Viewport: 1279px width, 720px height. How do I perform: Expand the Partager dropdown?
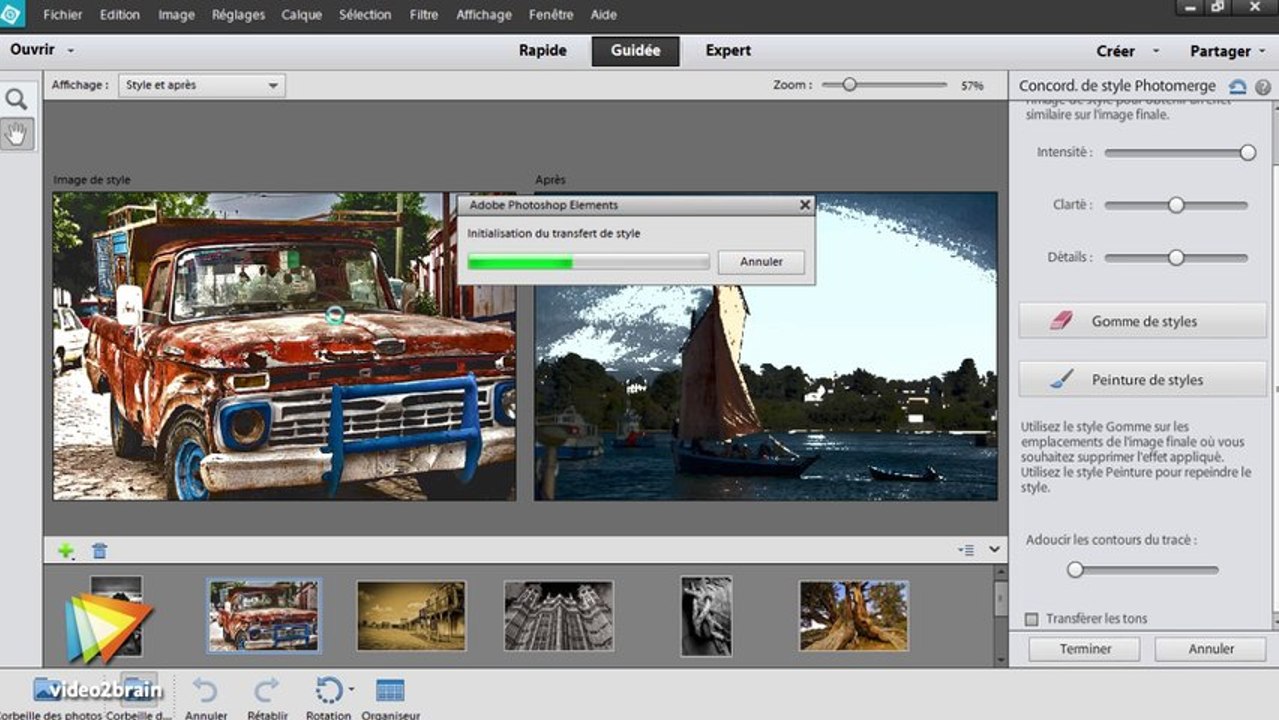pyautogui.click(x=1262, y=51)
